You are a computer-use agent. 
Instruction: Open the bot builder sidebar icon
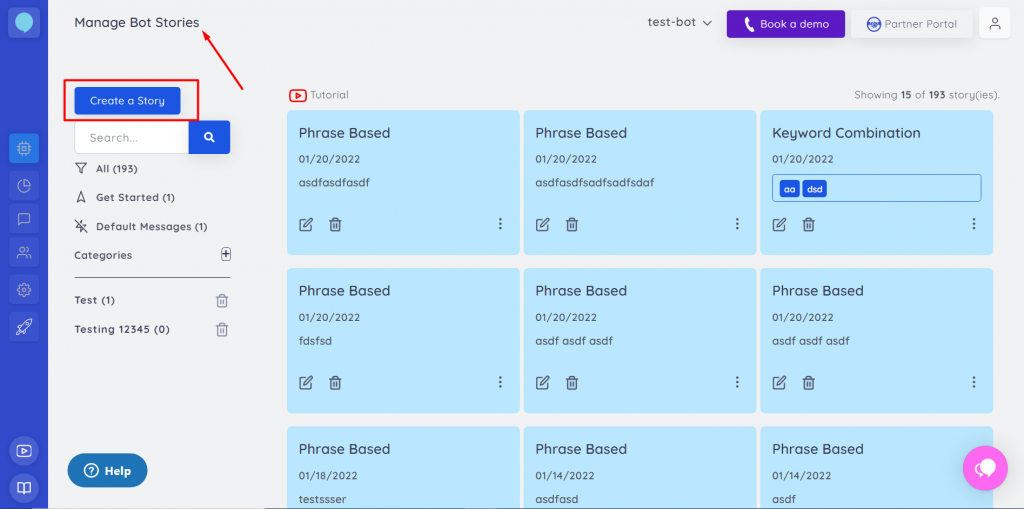point(24,149)
